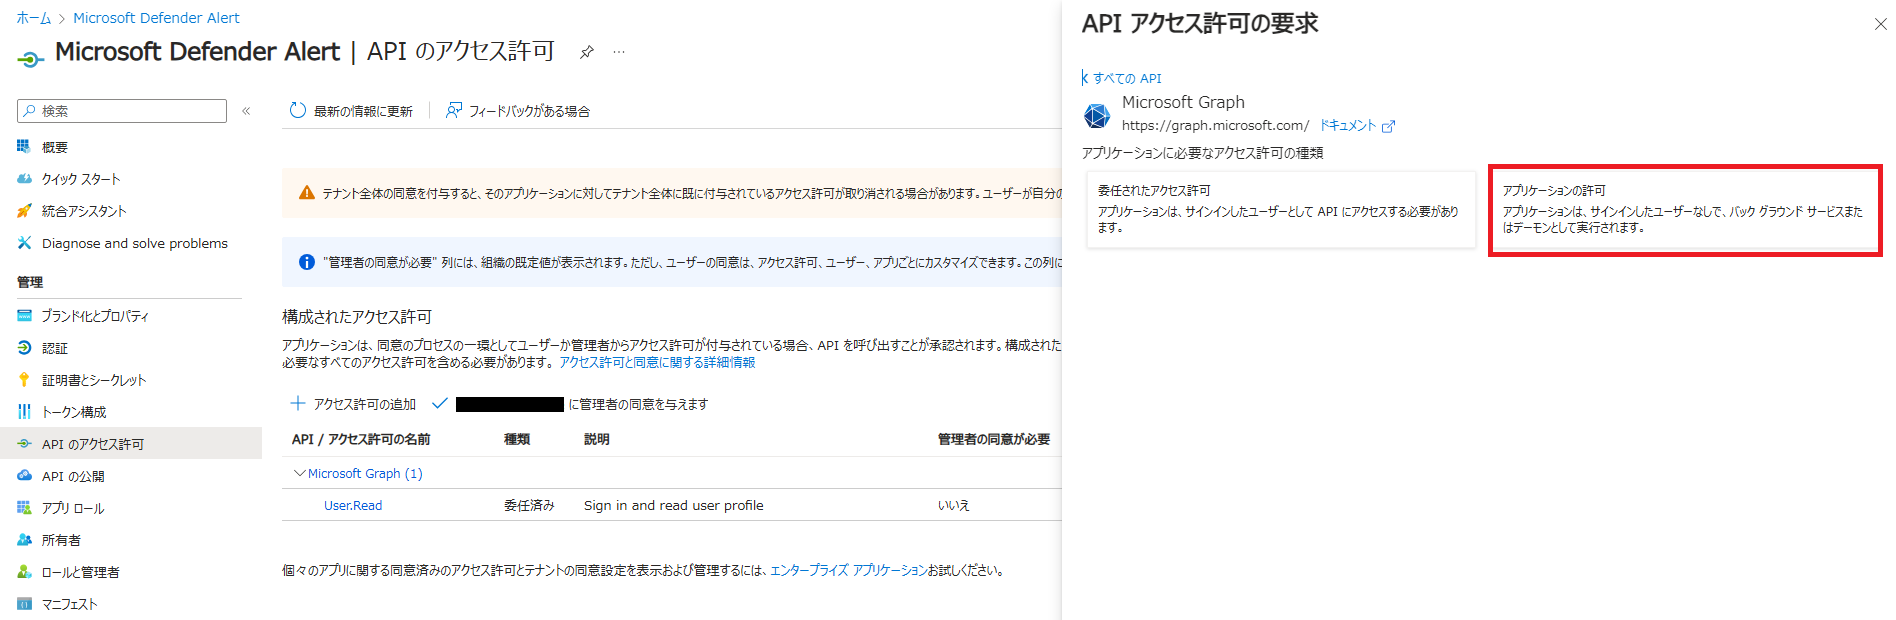Click フィードバックがある場合 button
This screenshot has height=620, width=1896.
(518, 111)
